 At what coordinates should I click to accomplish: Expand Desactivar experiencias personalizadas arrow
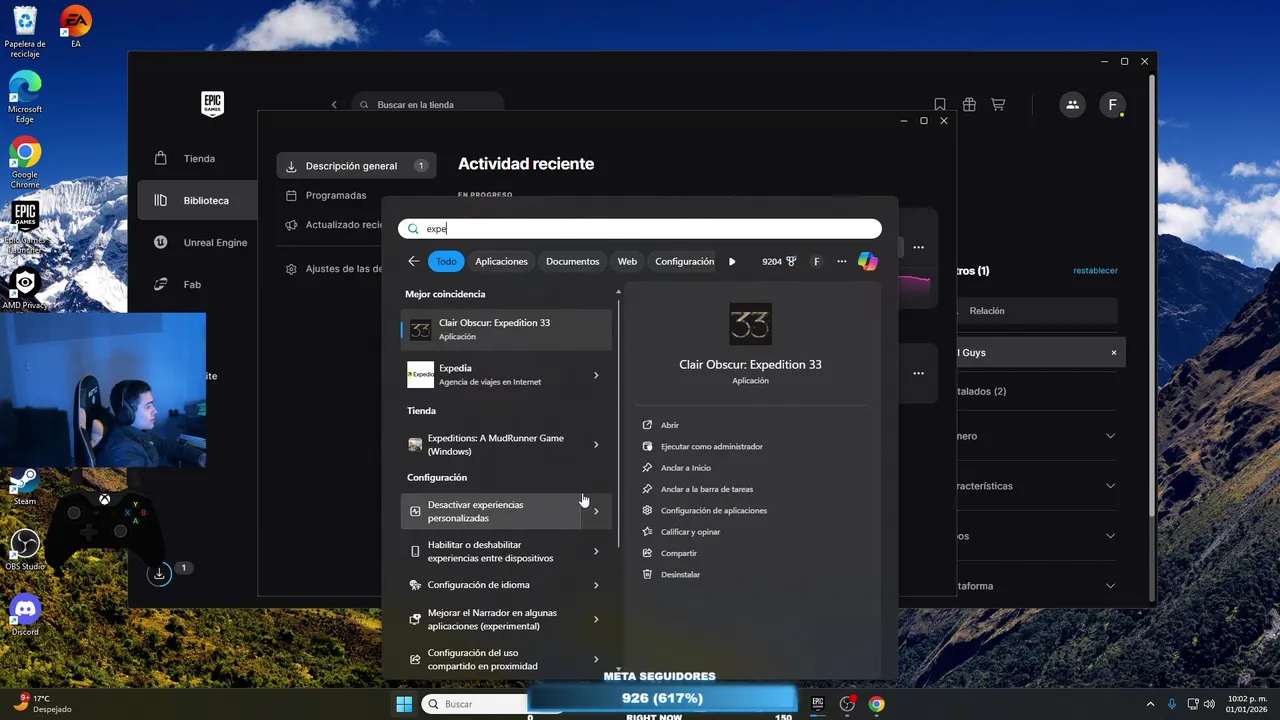pyautogui.click(x=596, y=511)
